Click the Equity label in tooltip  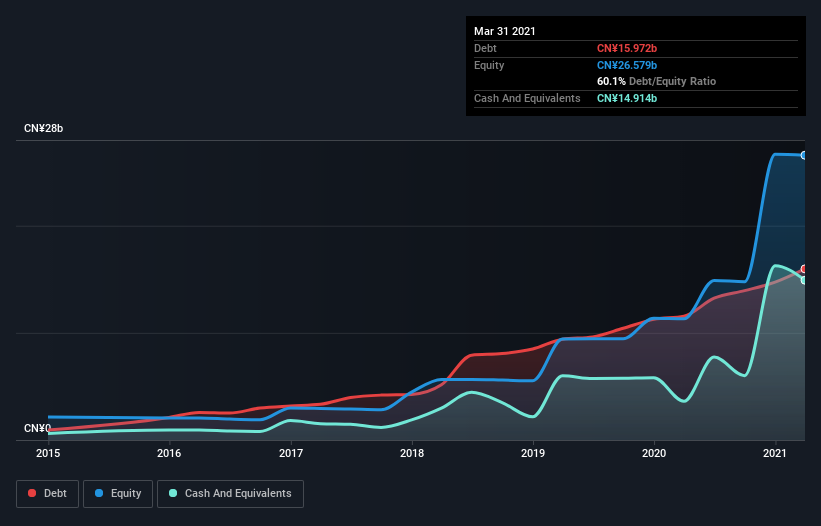[x=489, y=65]
